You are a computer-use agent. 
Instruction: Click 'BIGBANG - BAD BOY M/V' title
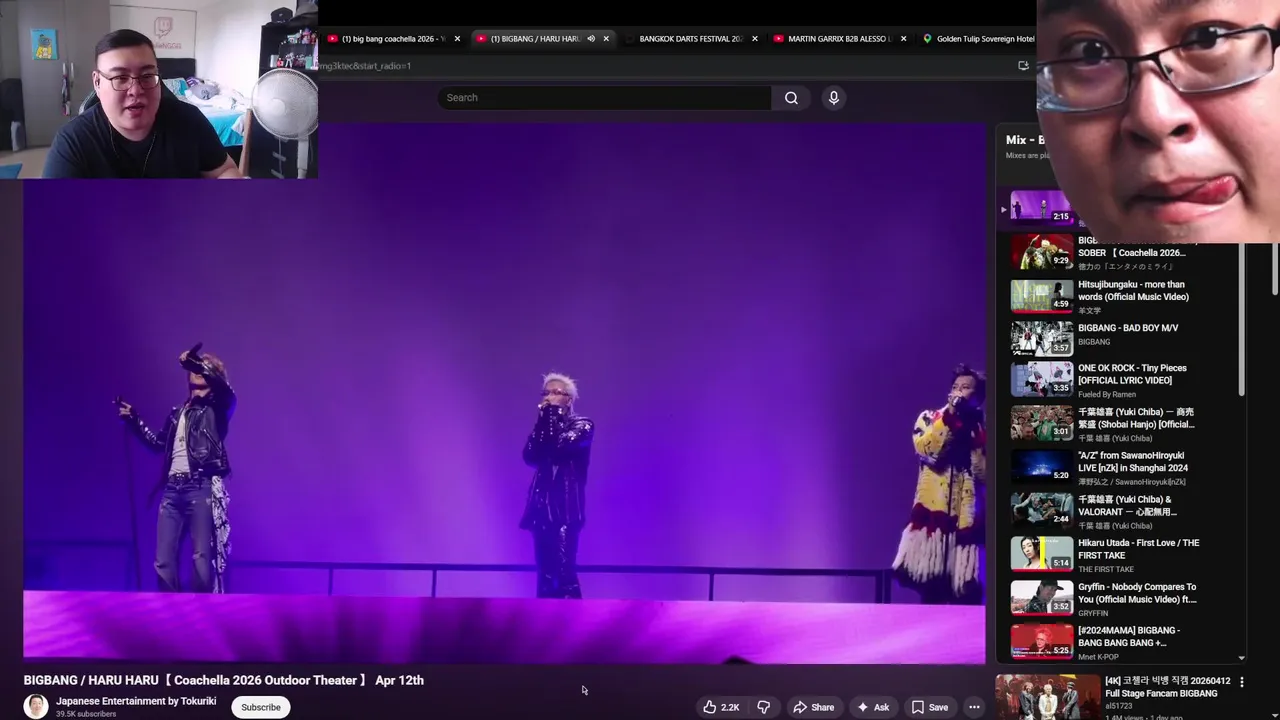(x=1128, y=328)
